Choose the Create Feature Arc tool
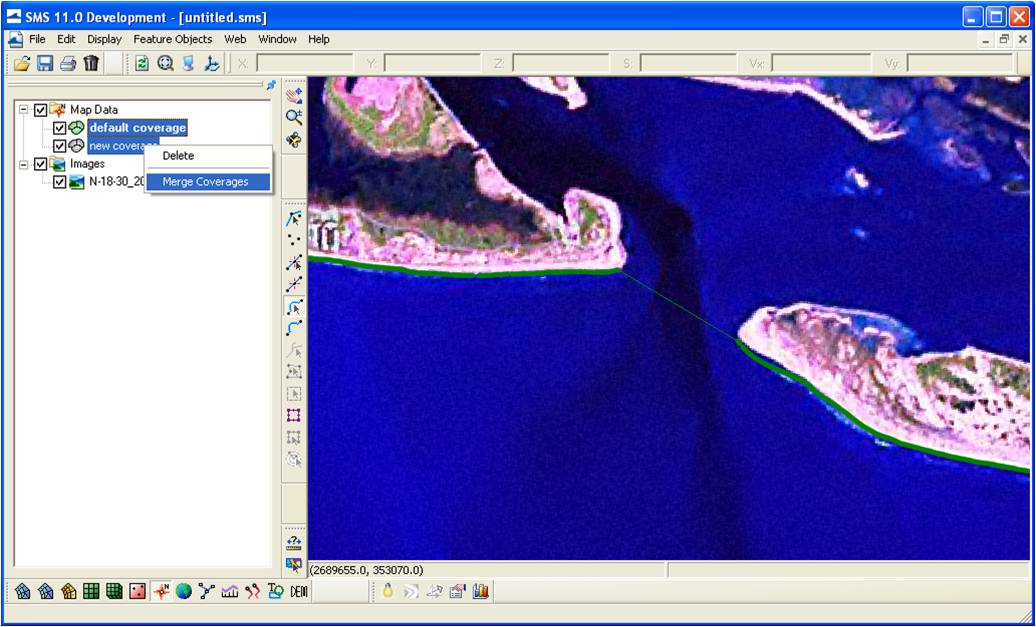 [294, 328]
